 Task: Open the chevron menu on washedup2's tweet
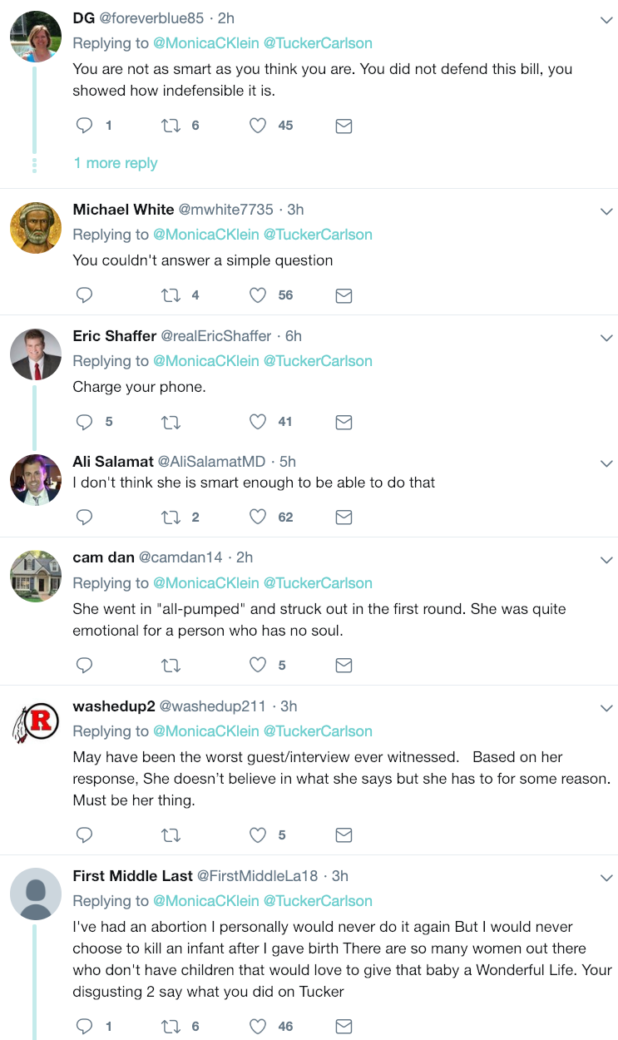[x=605, y=708]
